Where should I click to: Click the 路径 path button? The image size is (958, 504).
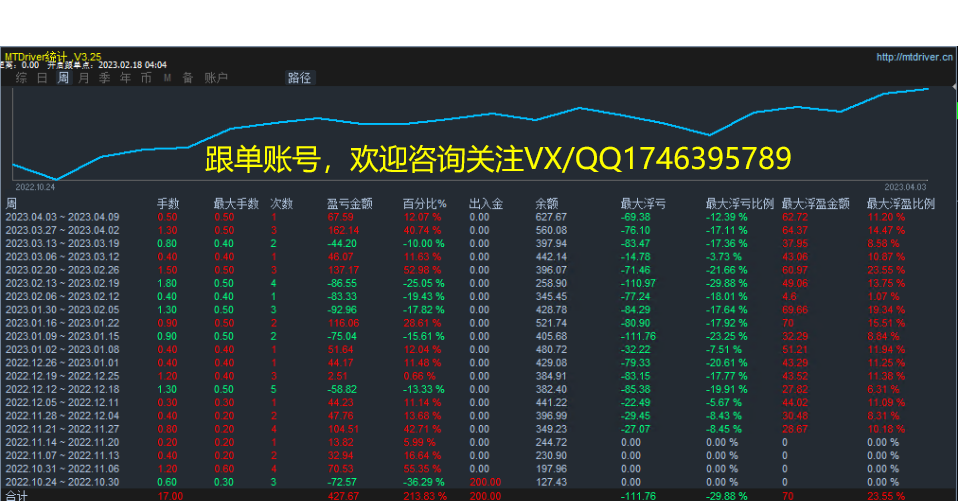(x=299, y=78)
